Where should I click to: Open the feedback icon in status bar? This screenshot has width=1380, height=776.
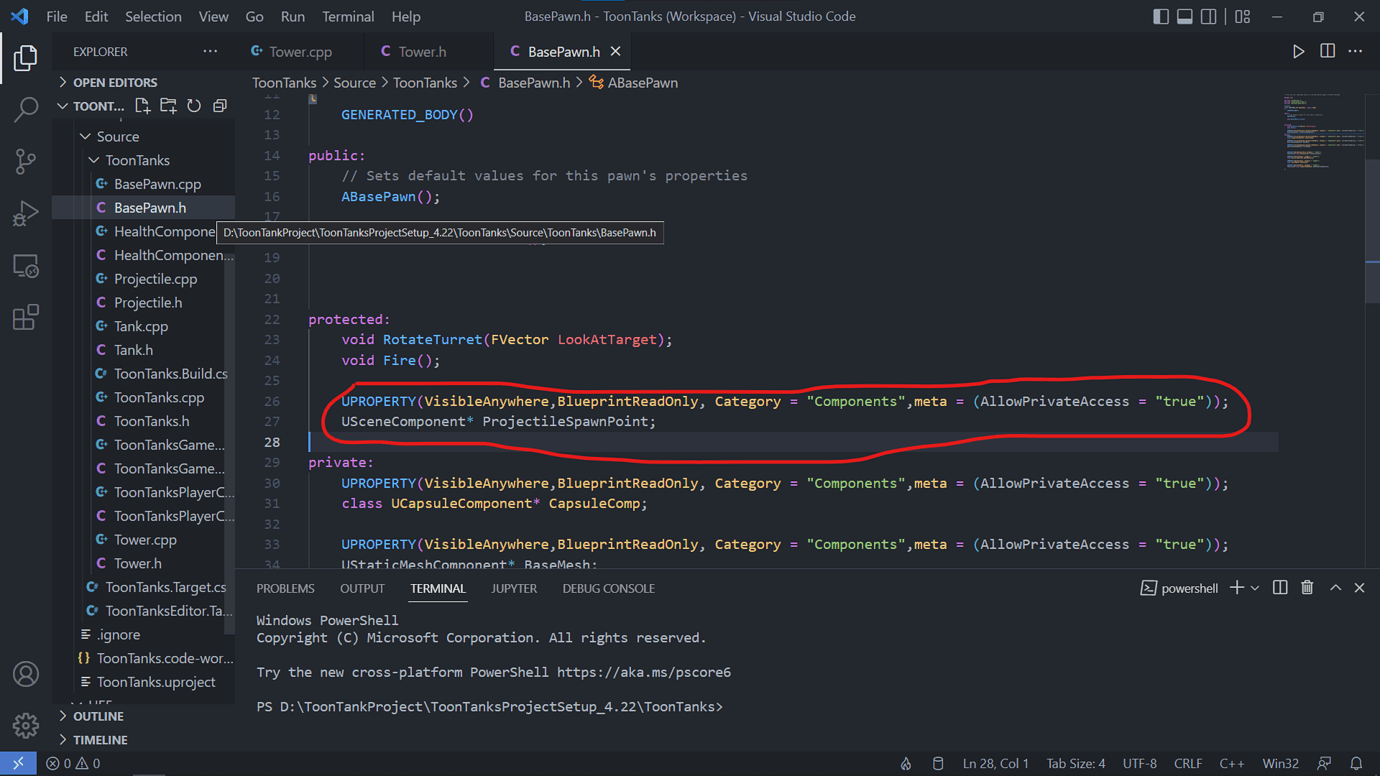click(x=1324, y=763)
